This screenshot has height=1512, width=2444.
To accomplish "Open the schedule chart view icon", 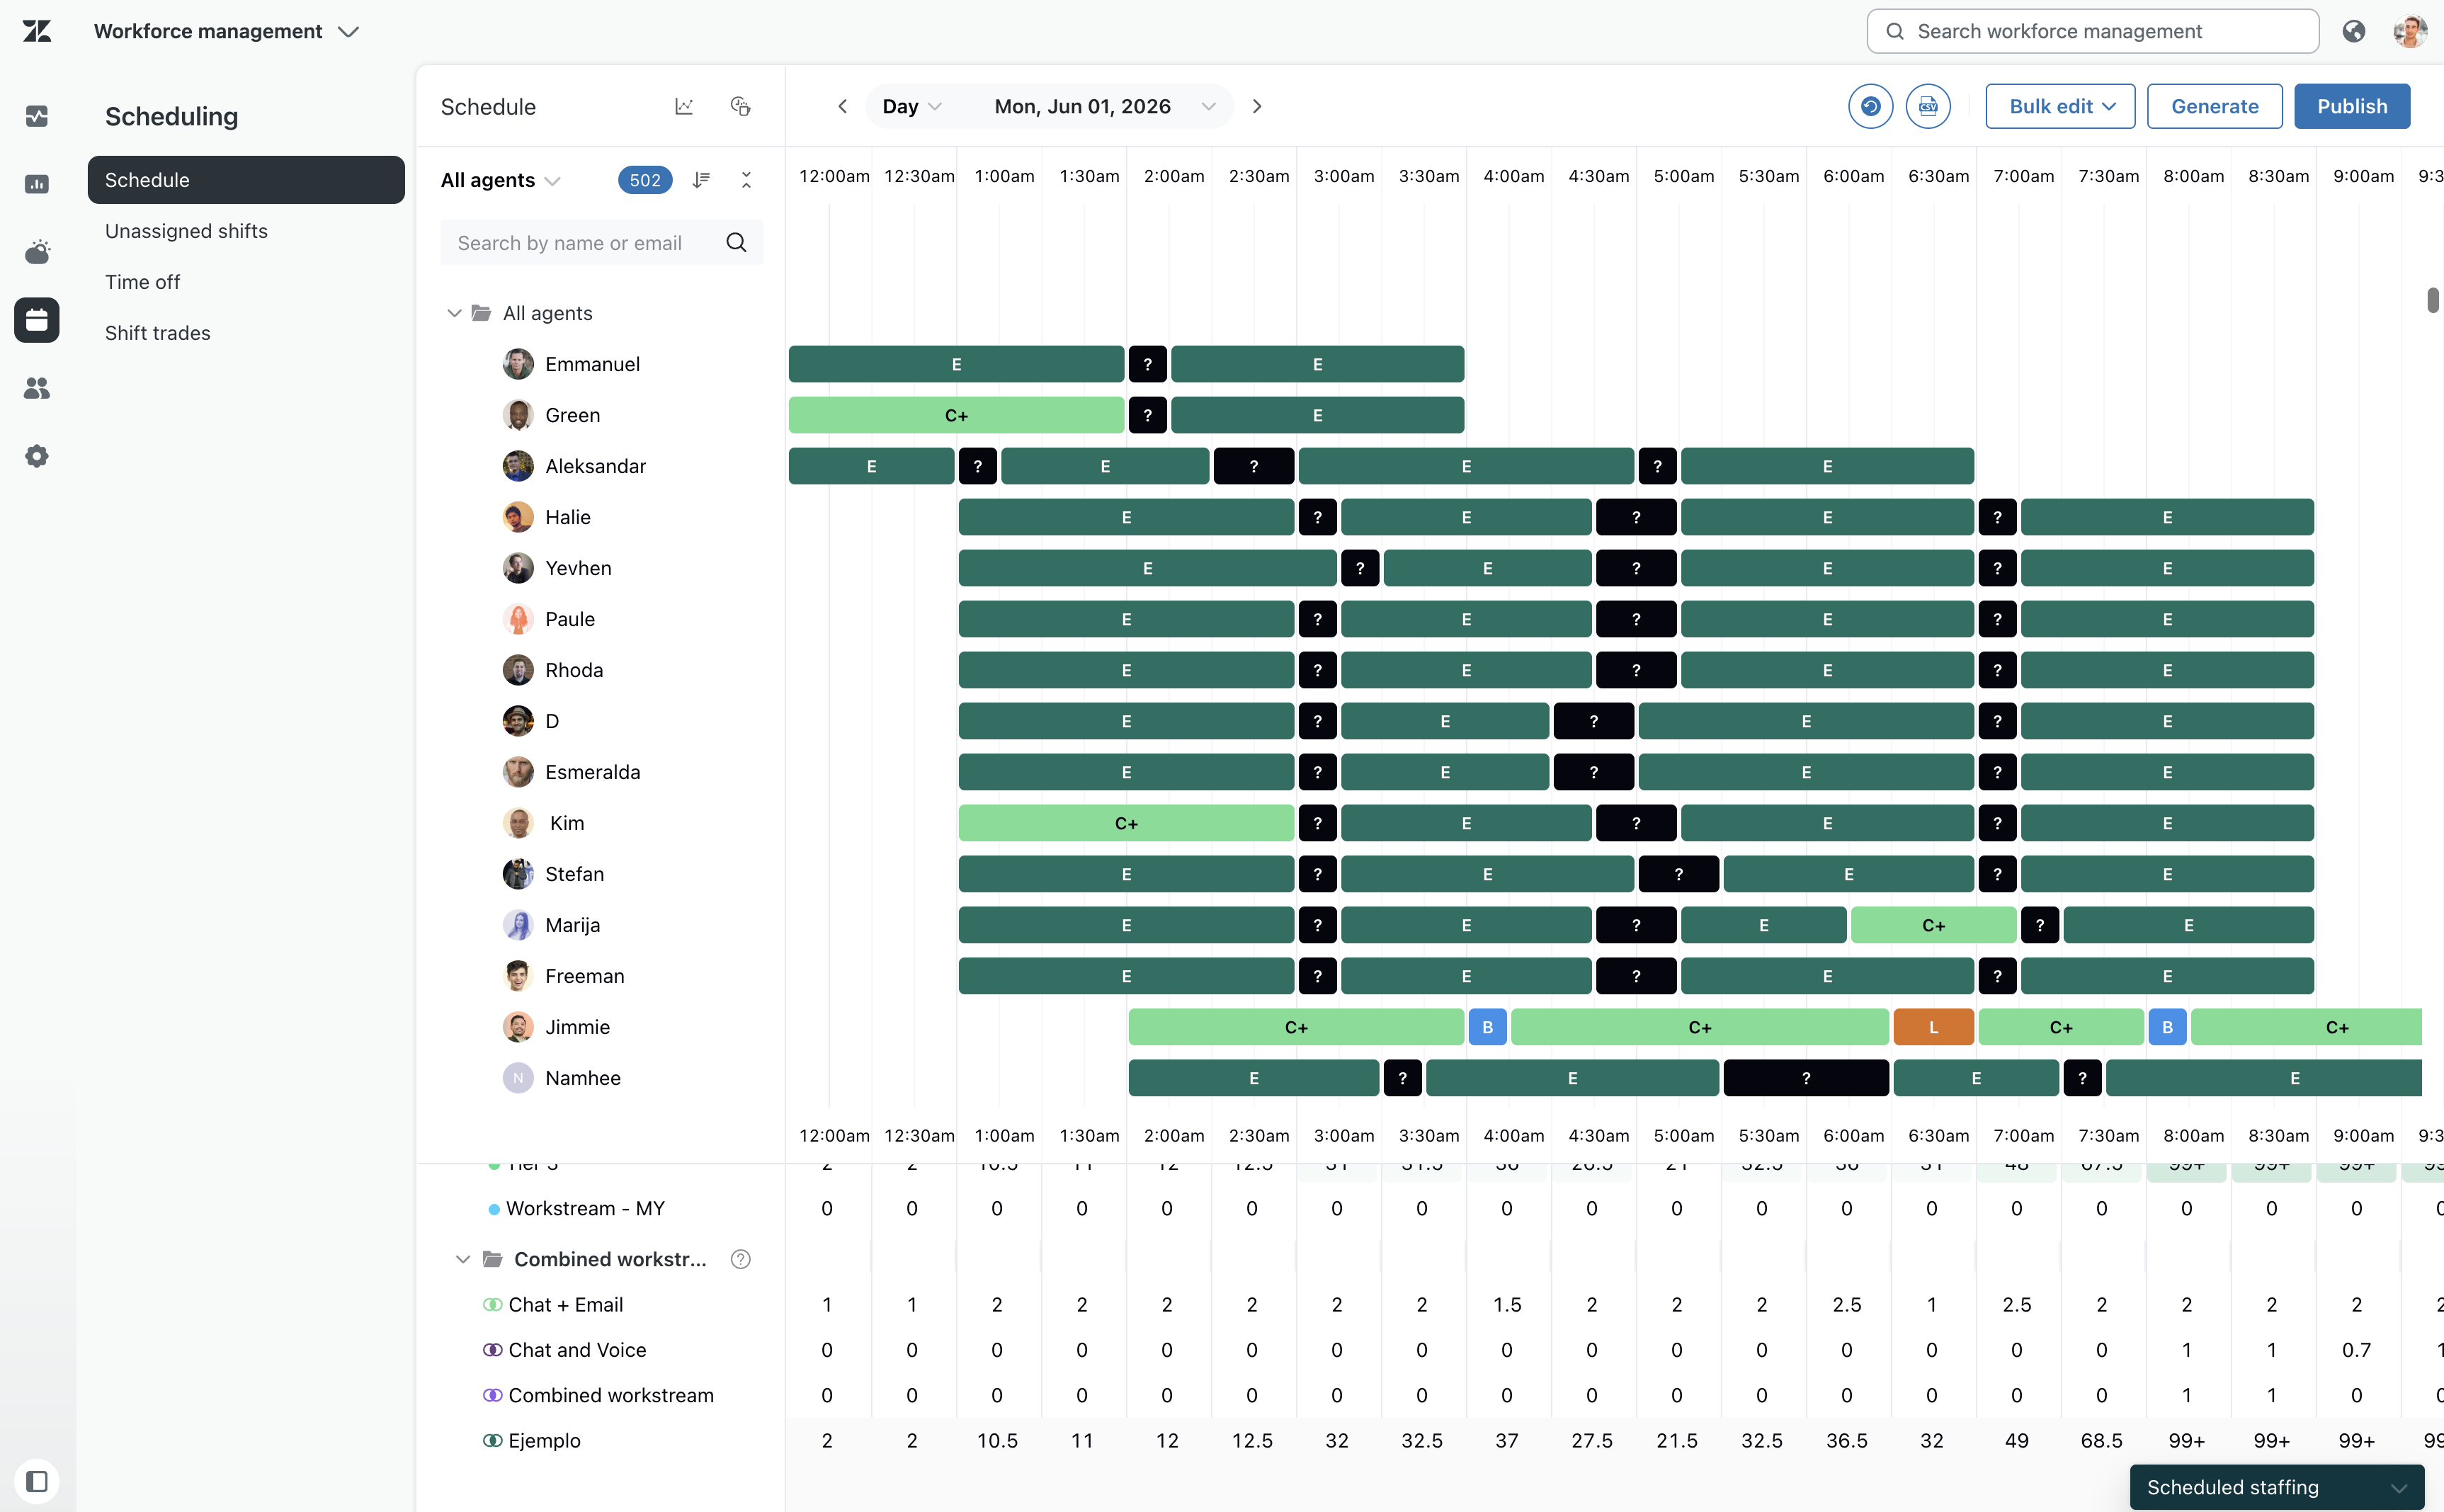I will click(x=684, y=106).
